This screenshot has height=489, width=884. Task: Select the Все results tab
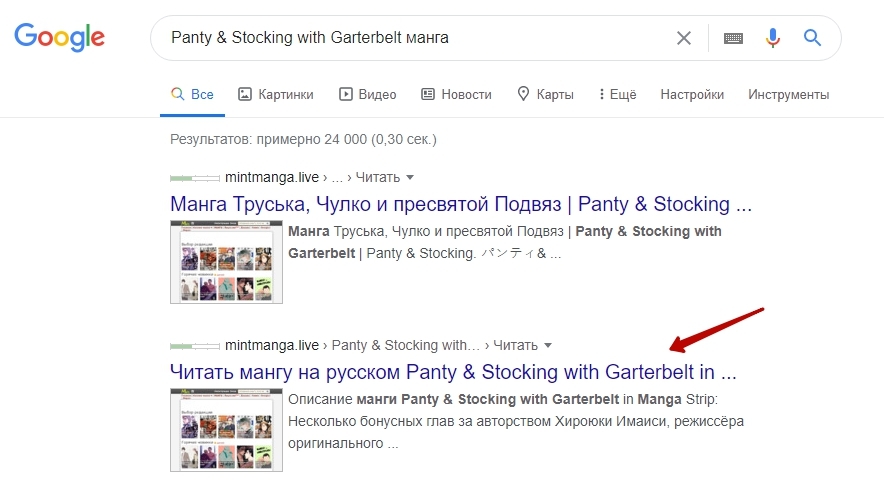[x=192, y=94]
